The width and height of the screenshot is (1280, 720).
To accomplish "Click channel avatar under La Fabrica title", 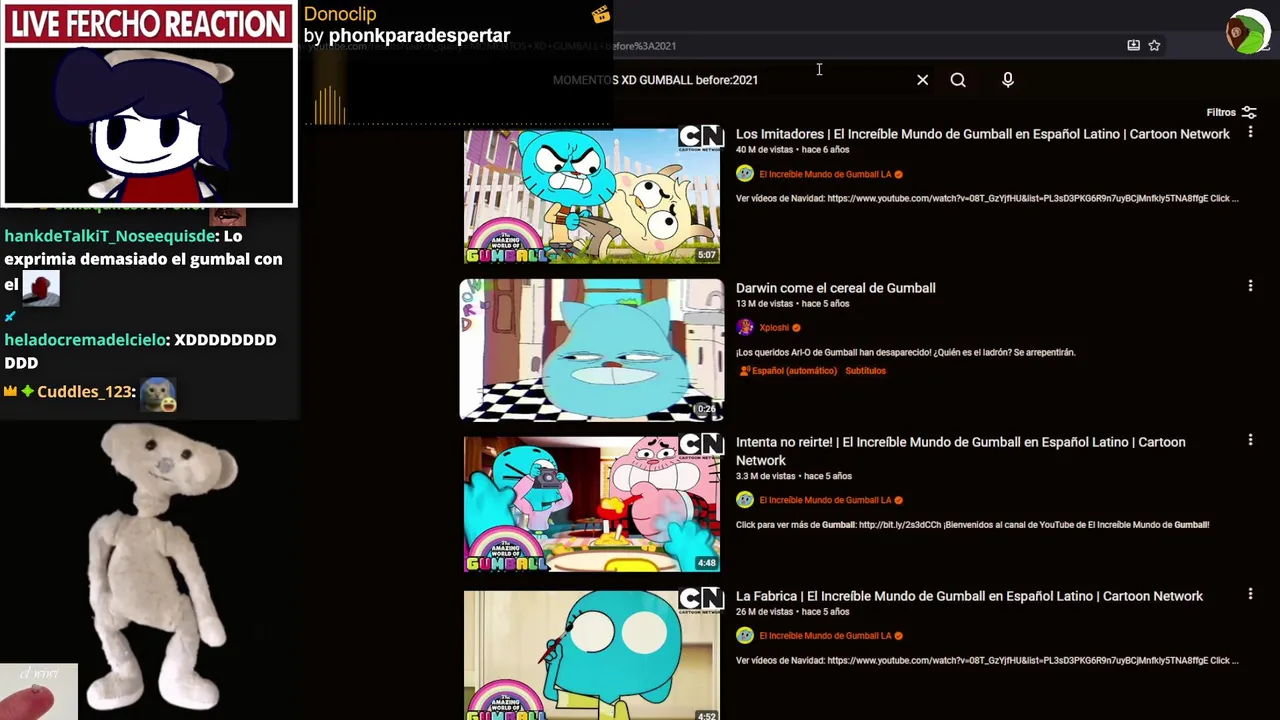I will pyautogui.click(x=745, y=636).
